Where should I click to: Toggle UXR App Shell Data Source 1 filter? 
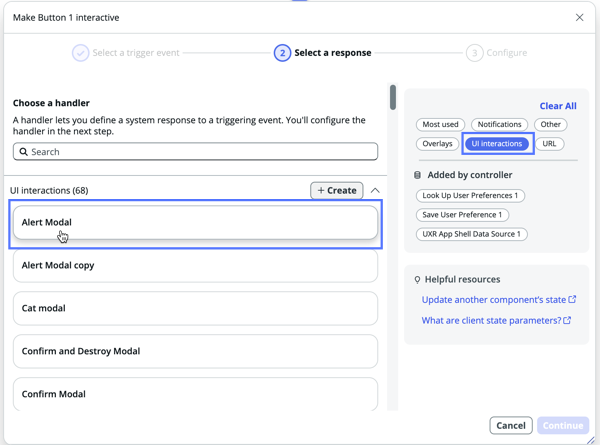(x=471, y=234)
